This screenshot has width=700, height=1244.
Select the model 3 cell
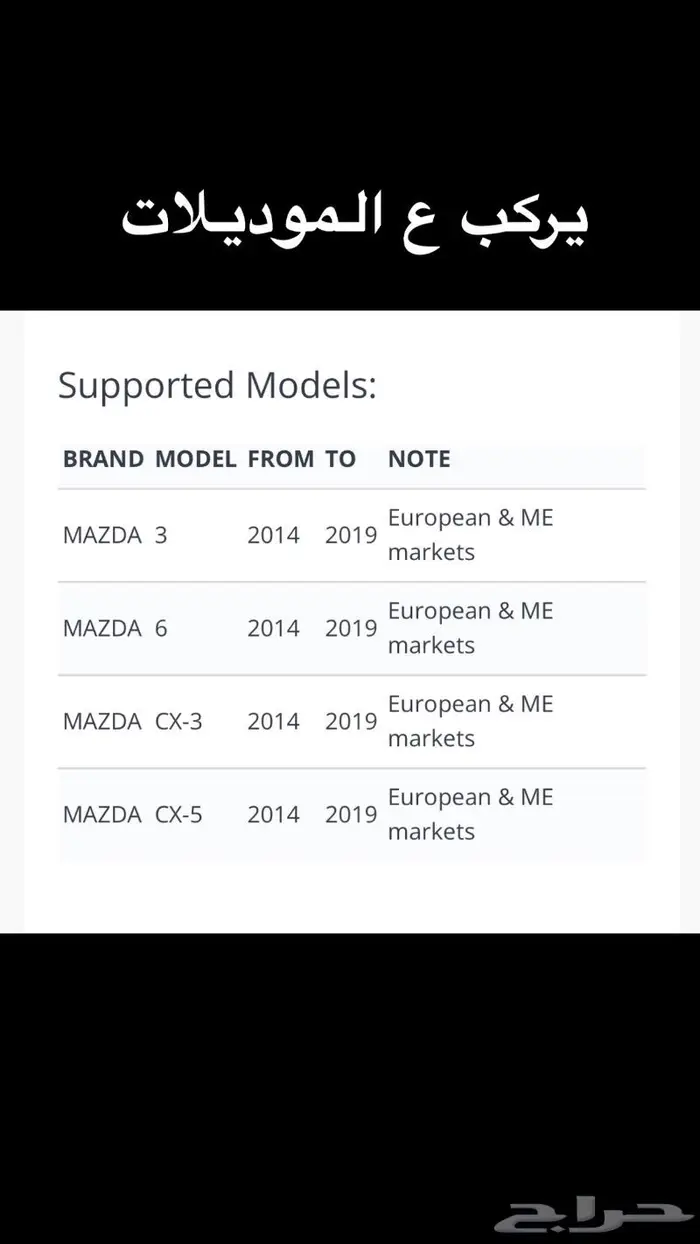(x=161, y=535)
